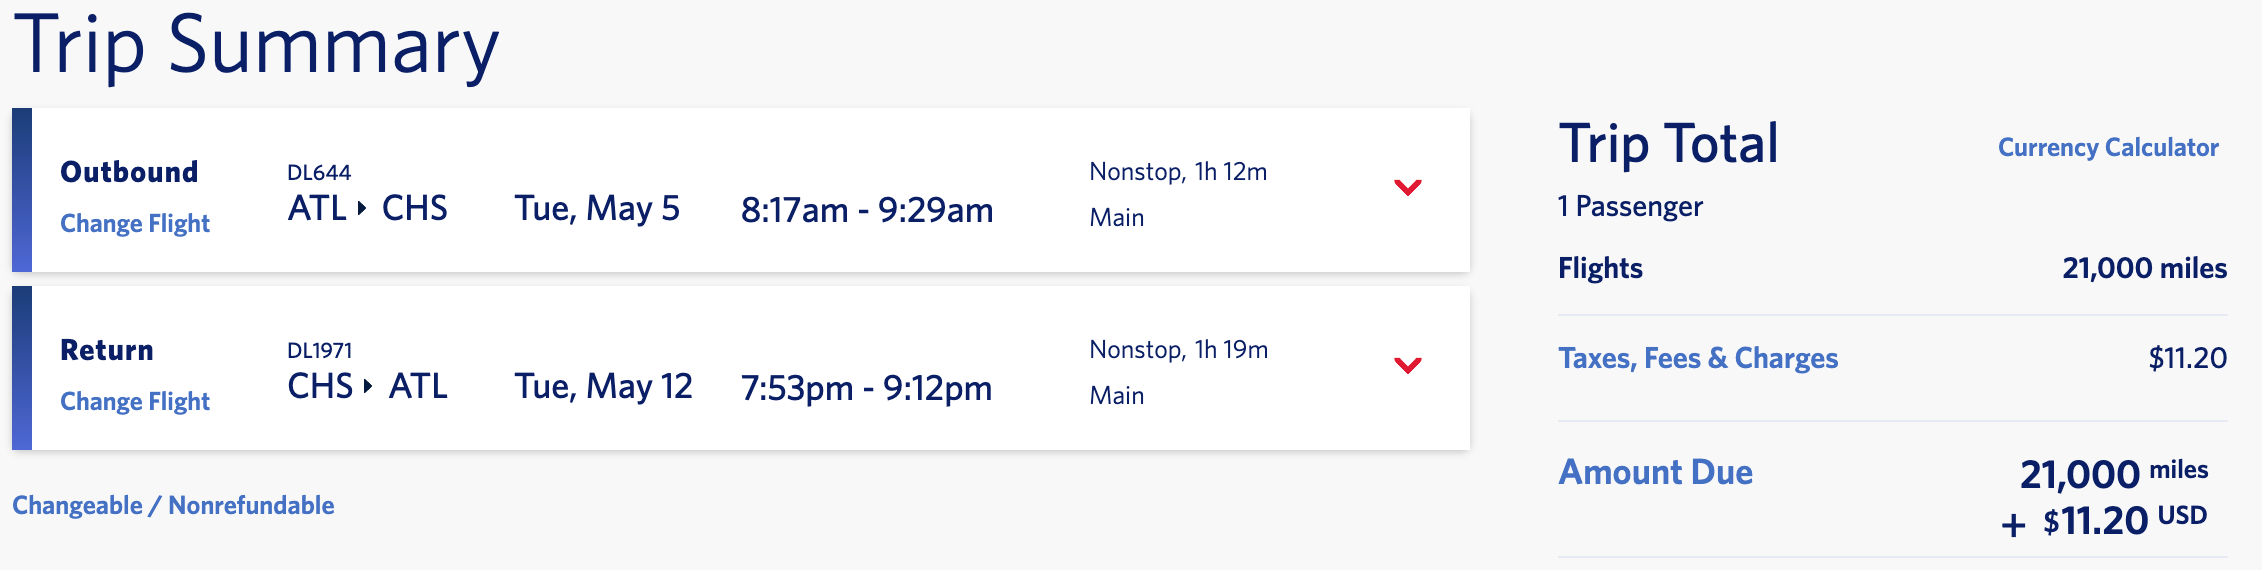
Task: Expand the Outbound flight details chevron
Action: coord(1407,188)
